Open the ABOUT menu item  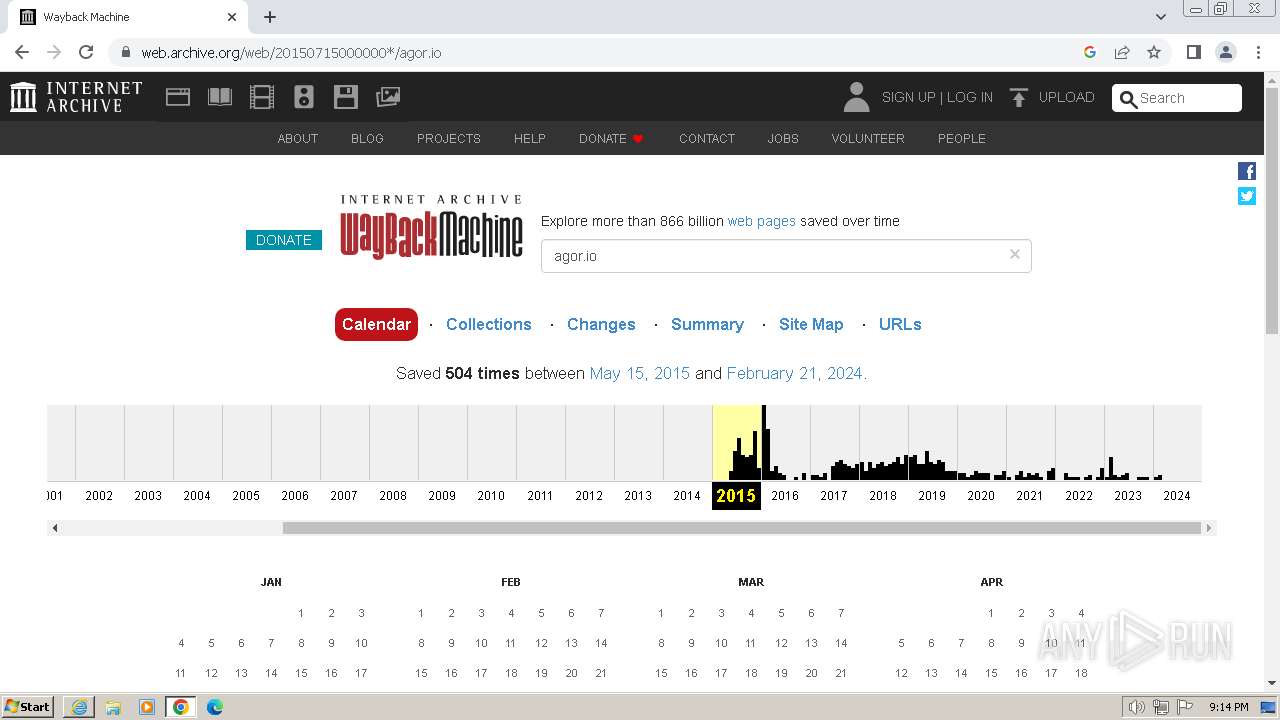(x=298, y=138)
